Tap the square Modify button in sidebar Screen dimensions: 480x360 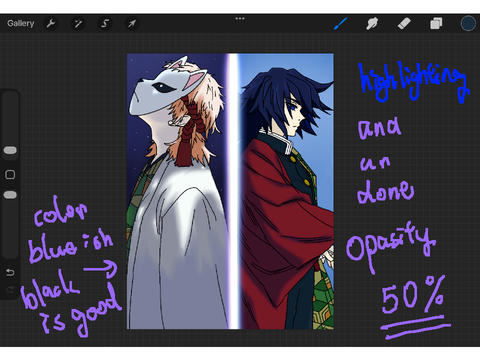tap(10, 175)
